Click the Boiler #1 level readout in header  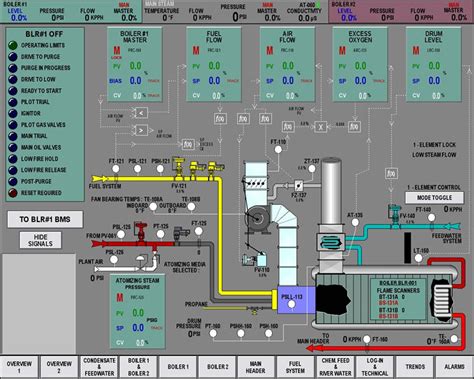pyautogui.click(x=19, y=18)
